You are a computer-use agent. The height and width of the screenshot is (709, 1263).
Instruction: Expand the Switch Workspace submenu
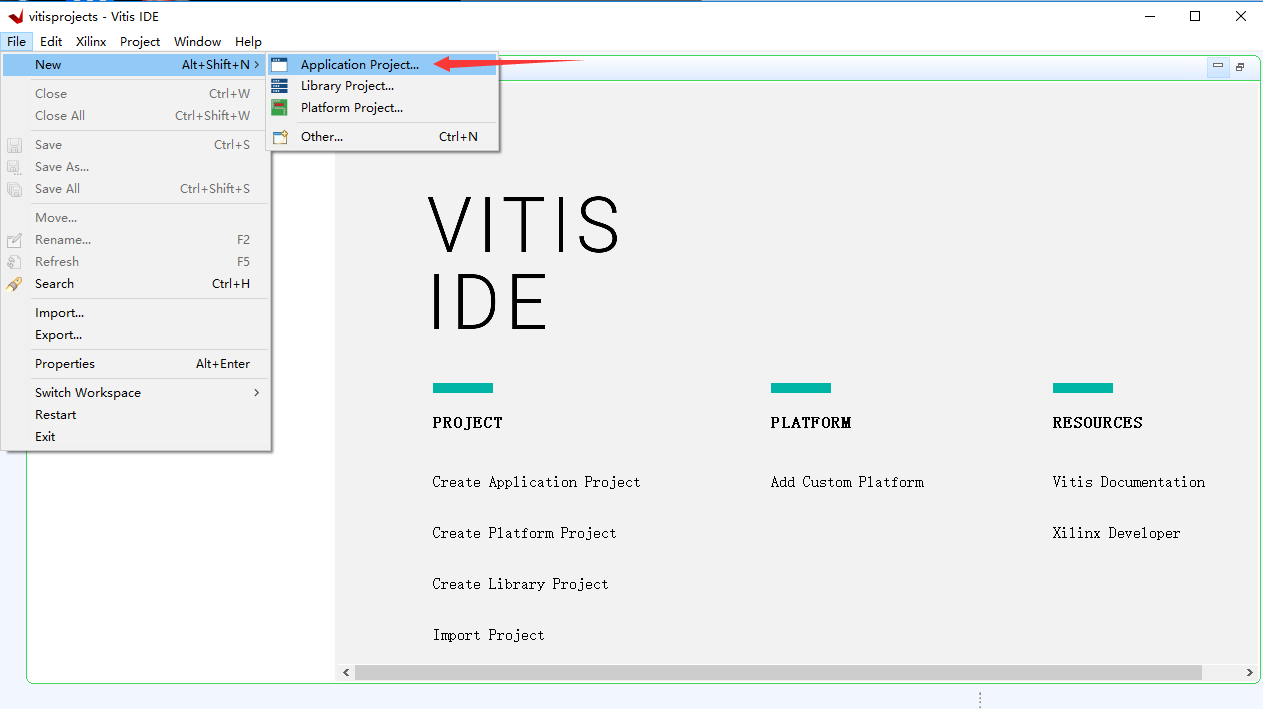coord(256,392)
